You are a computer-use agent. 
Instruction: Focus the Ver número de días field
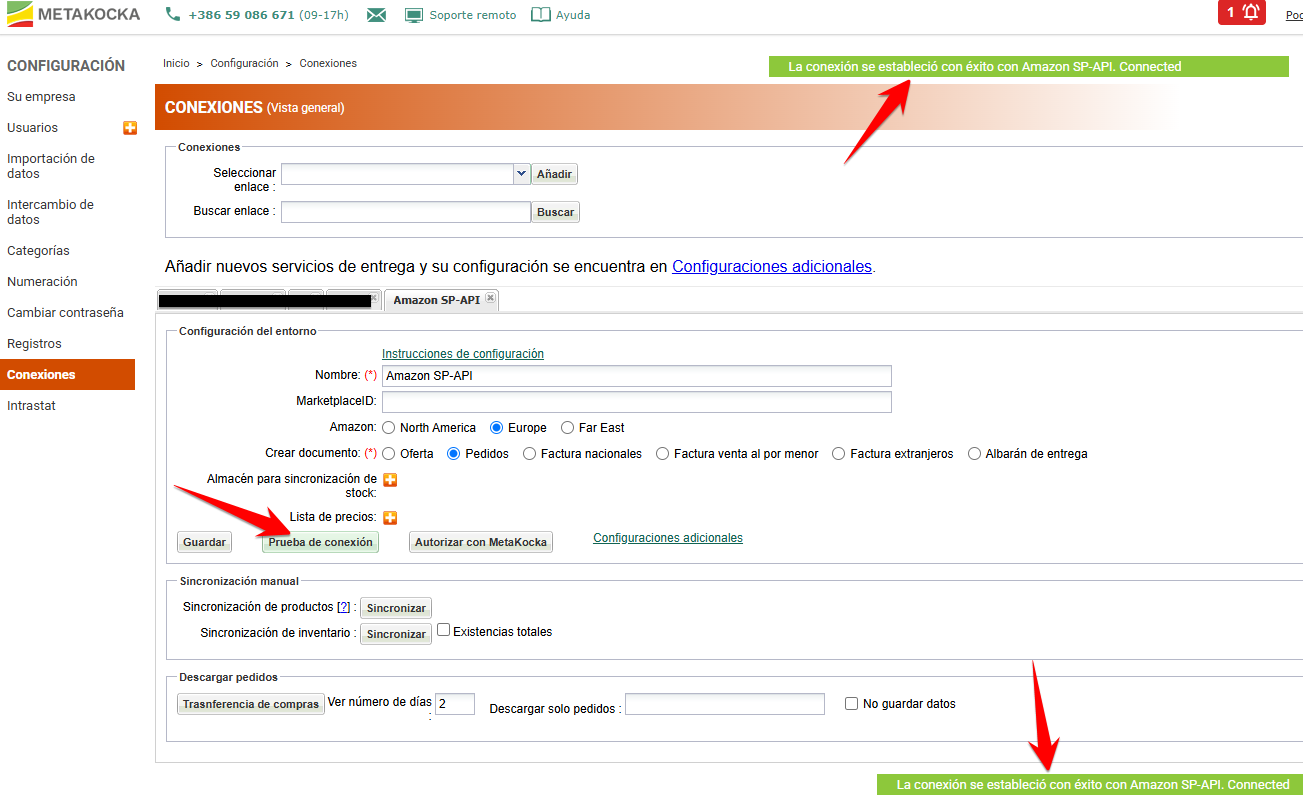pyautogui.click(x=455, y=704)
